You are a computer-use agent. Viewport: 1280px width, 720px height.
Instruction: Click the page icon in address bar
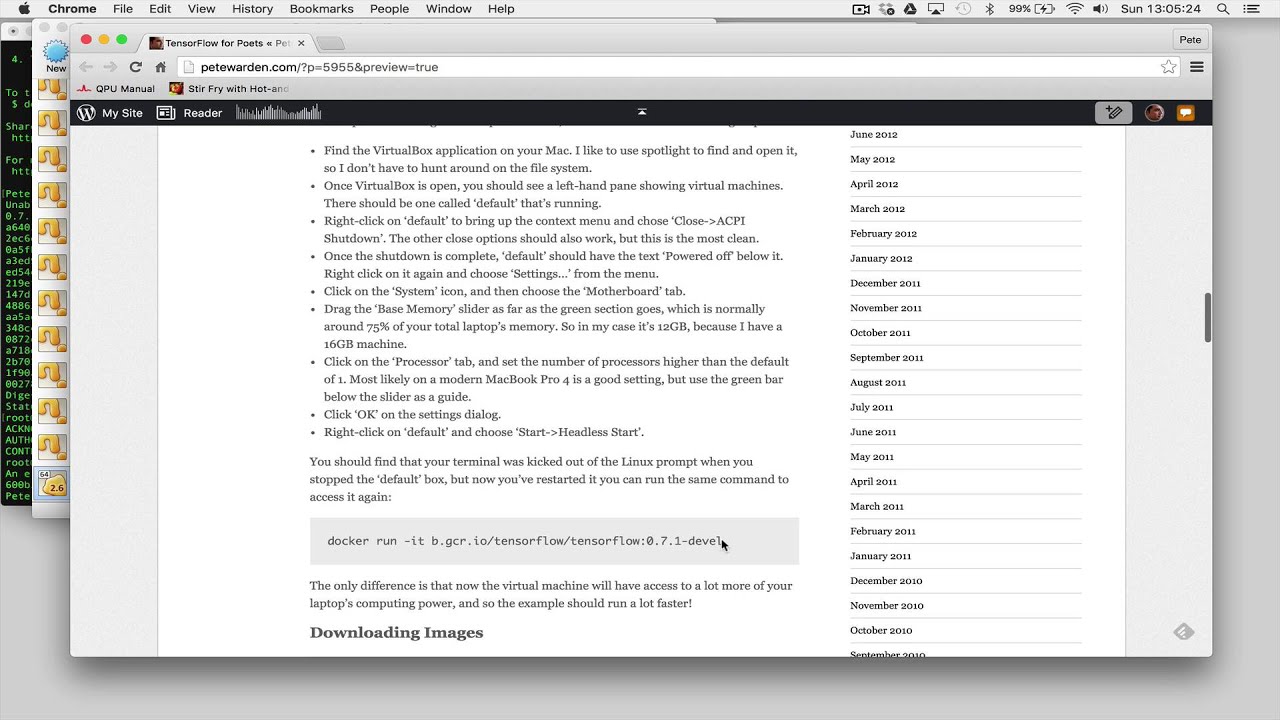pyautogui.click(x=189, y=67)
